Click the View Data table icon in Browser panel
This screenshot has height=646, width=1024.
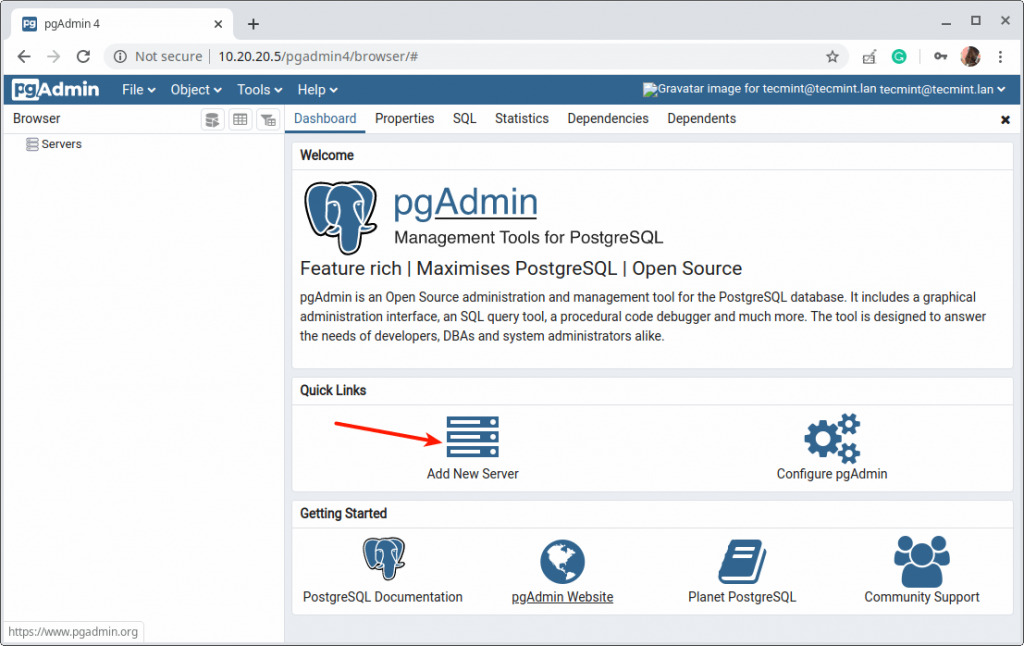click(240, 120)
